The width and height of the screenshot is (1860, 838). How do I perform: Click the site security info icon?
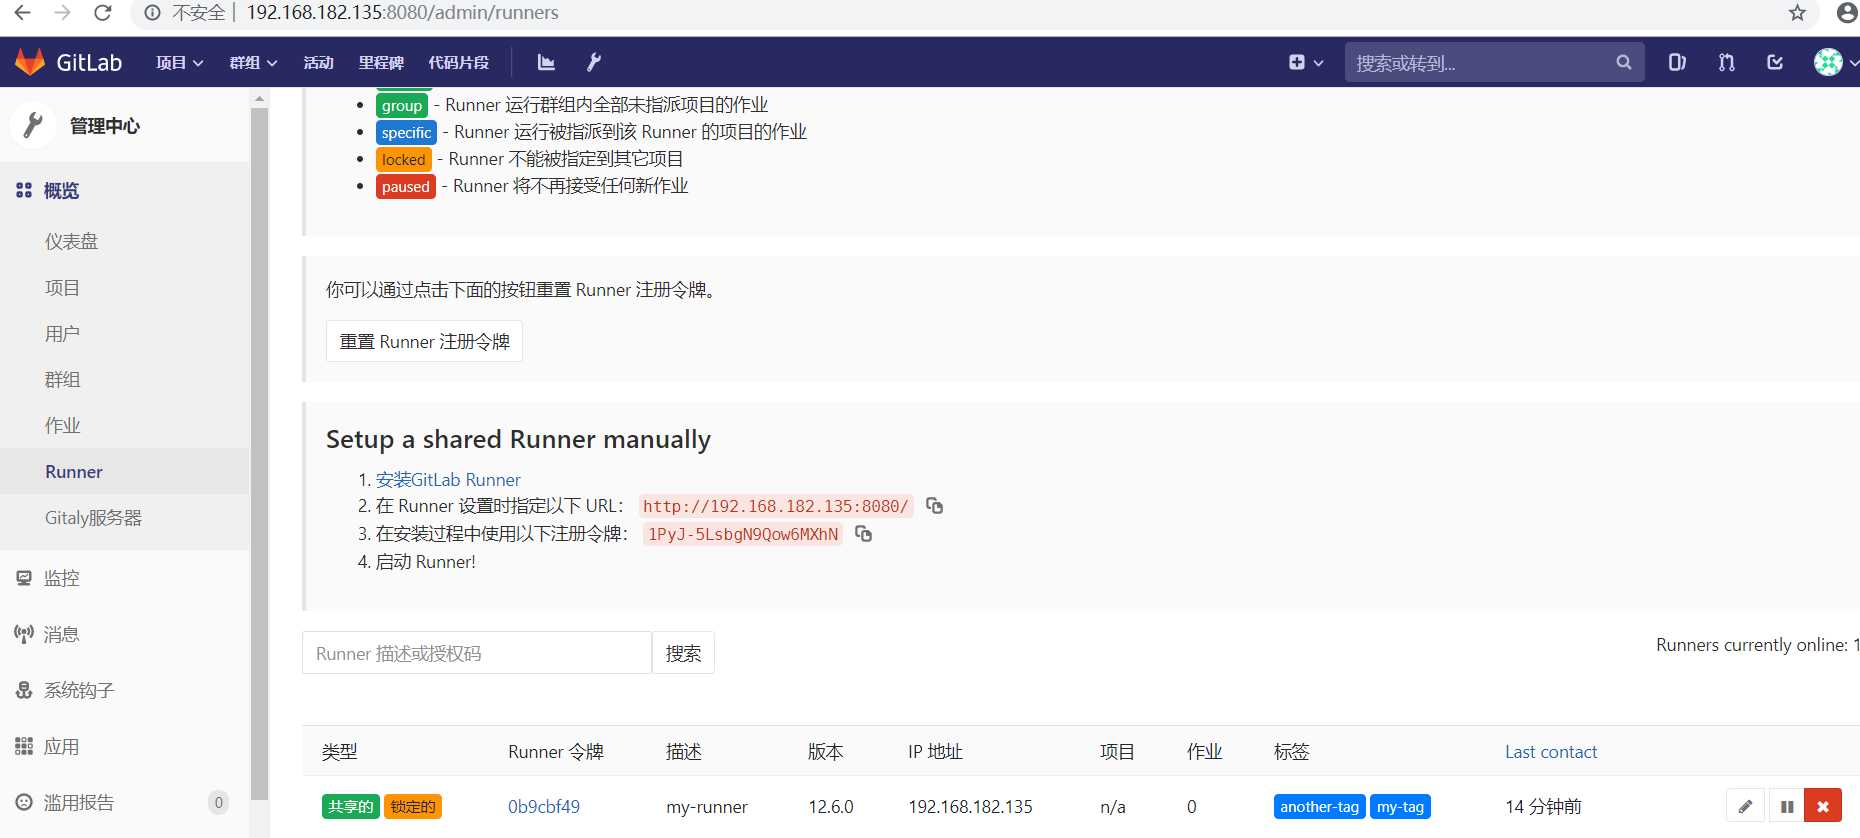pos(152,13)
